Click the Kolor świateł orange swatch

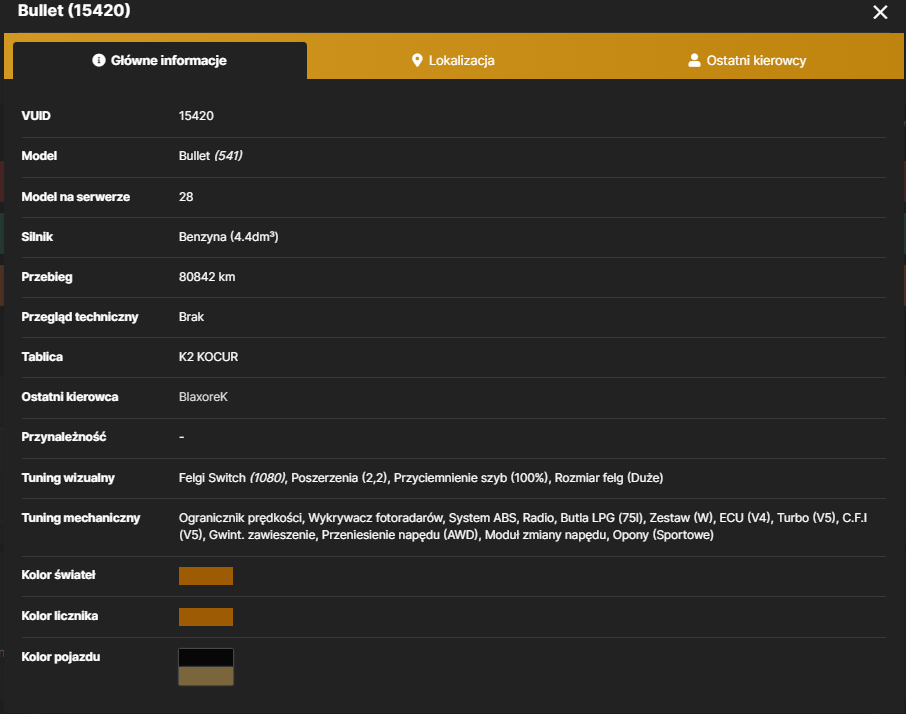206,576
